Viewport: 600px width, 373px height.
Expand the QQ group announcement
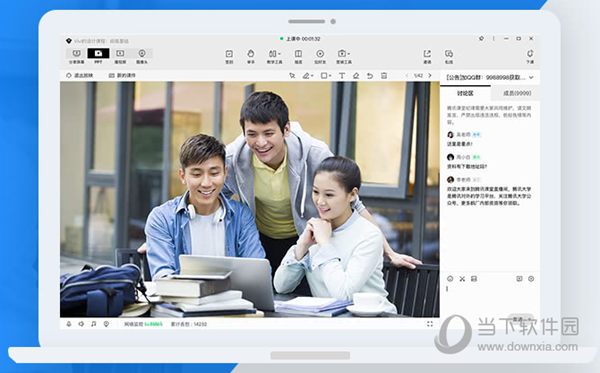point(531,78)
